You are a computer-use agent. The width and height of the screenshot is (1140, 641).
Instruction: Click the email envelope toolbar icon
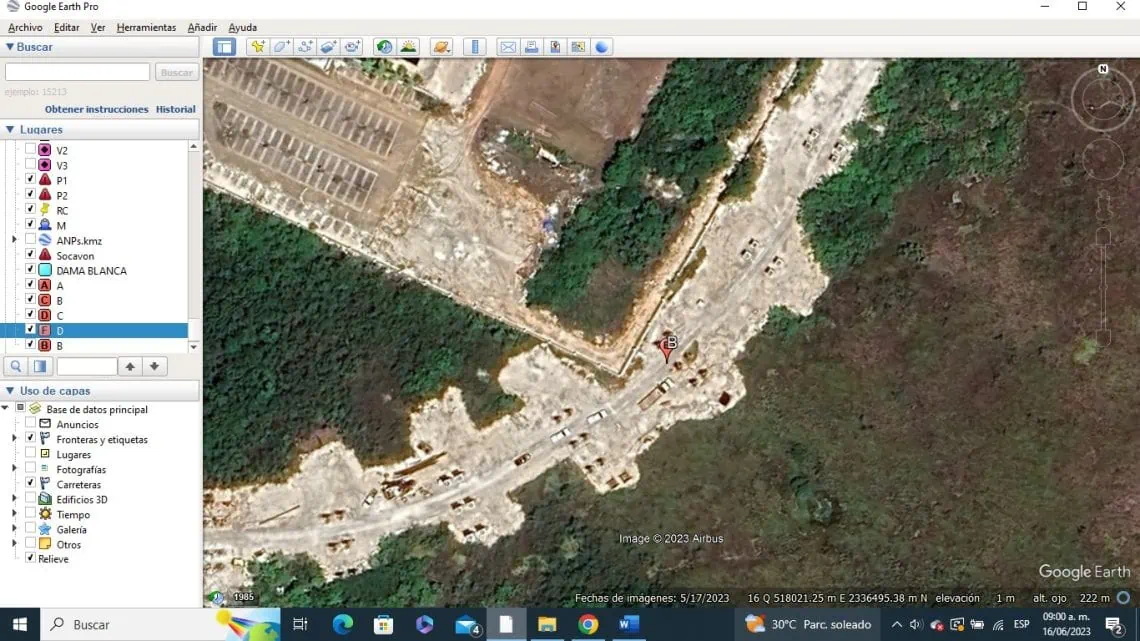point(508,47)
